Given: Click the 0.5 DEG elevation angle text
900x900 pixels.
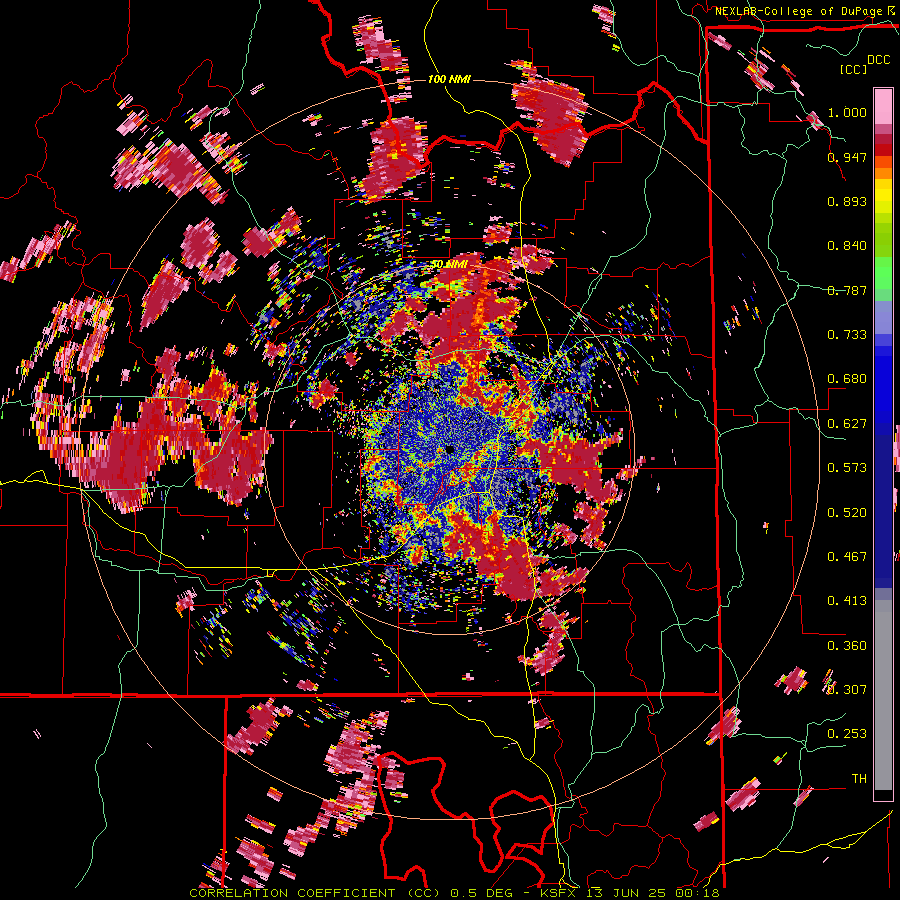Looking at the screenshot, I should 480,893.
